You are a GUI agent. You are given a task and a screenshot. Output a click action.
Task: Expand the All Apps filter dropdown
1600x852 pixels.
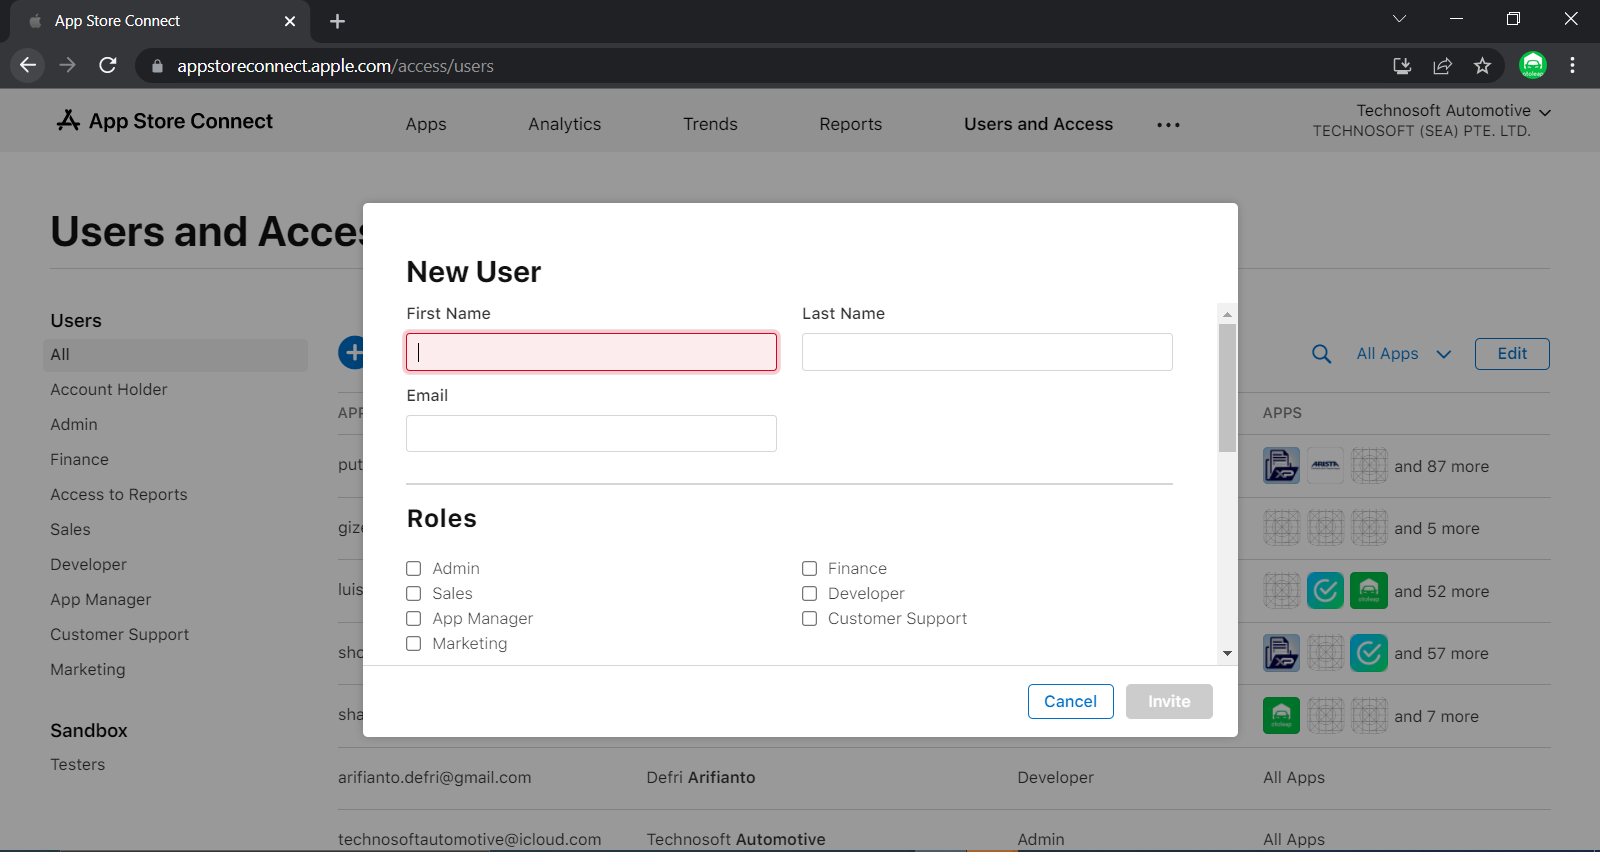(1403, 354)
